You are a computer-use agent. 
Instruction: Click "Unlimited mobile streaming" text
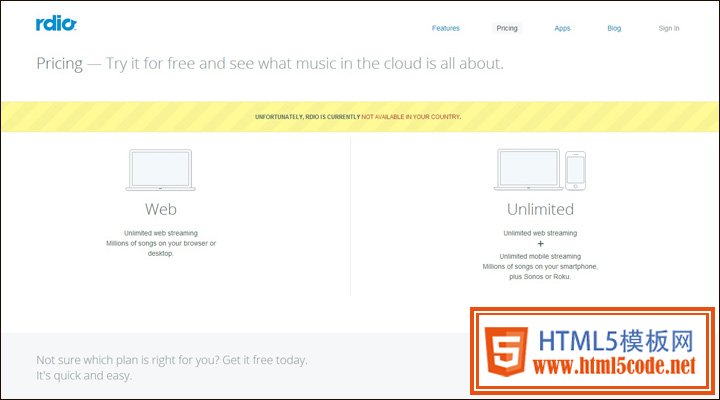(x=540, y=256)
